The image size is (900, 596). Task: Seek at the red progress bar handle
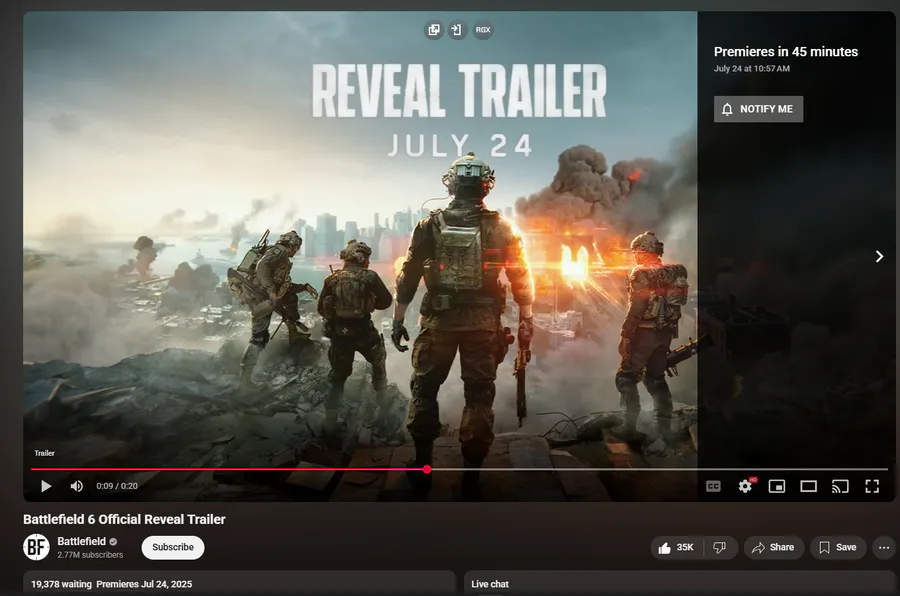(x=427, y=469)
